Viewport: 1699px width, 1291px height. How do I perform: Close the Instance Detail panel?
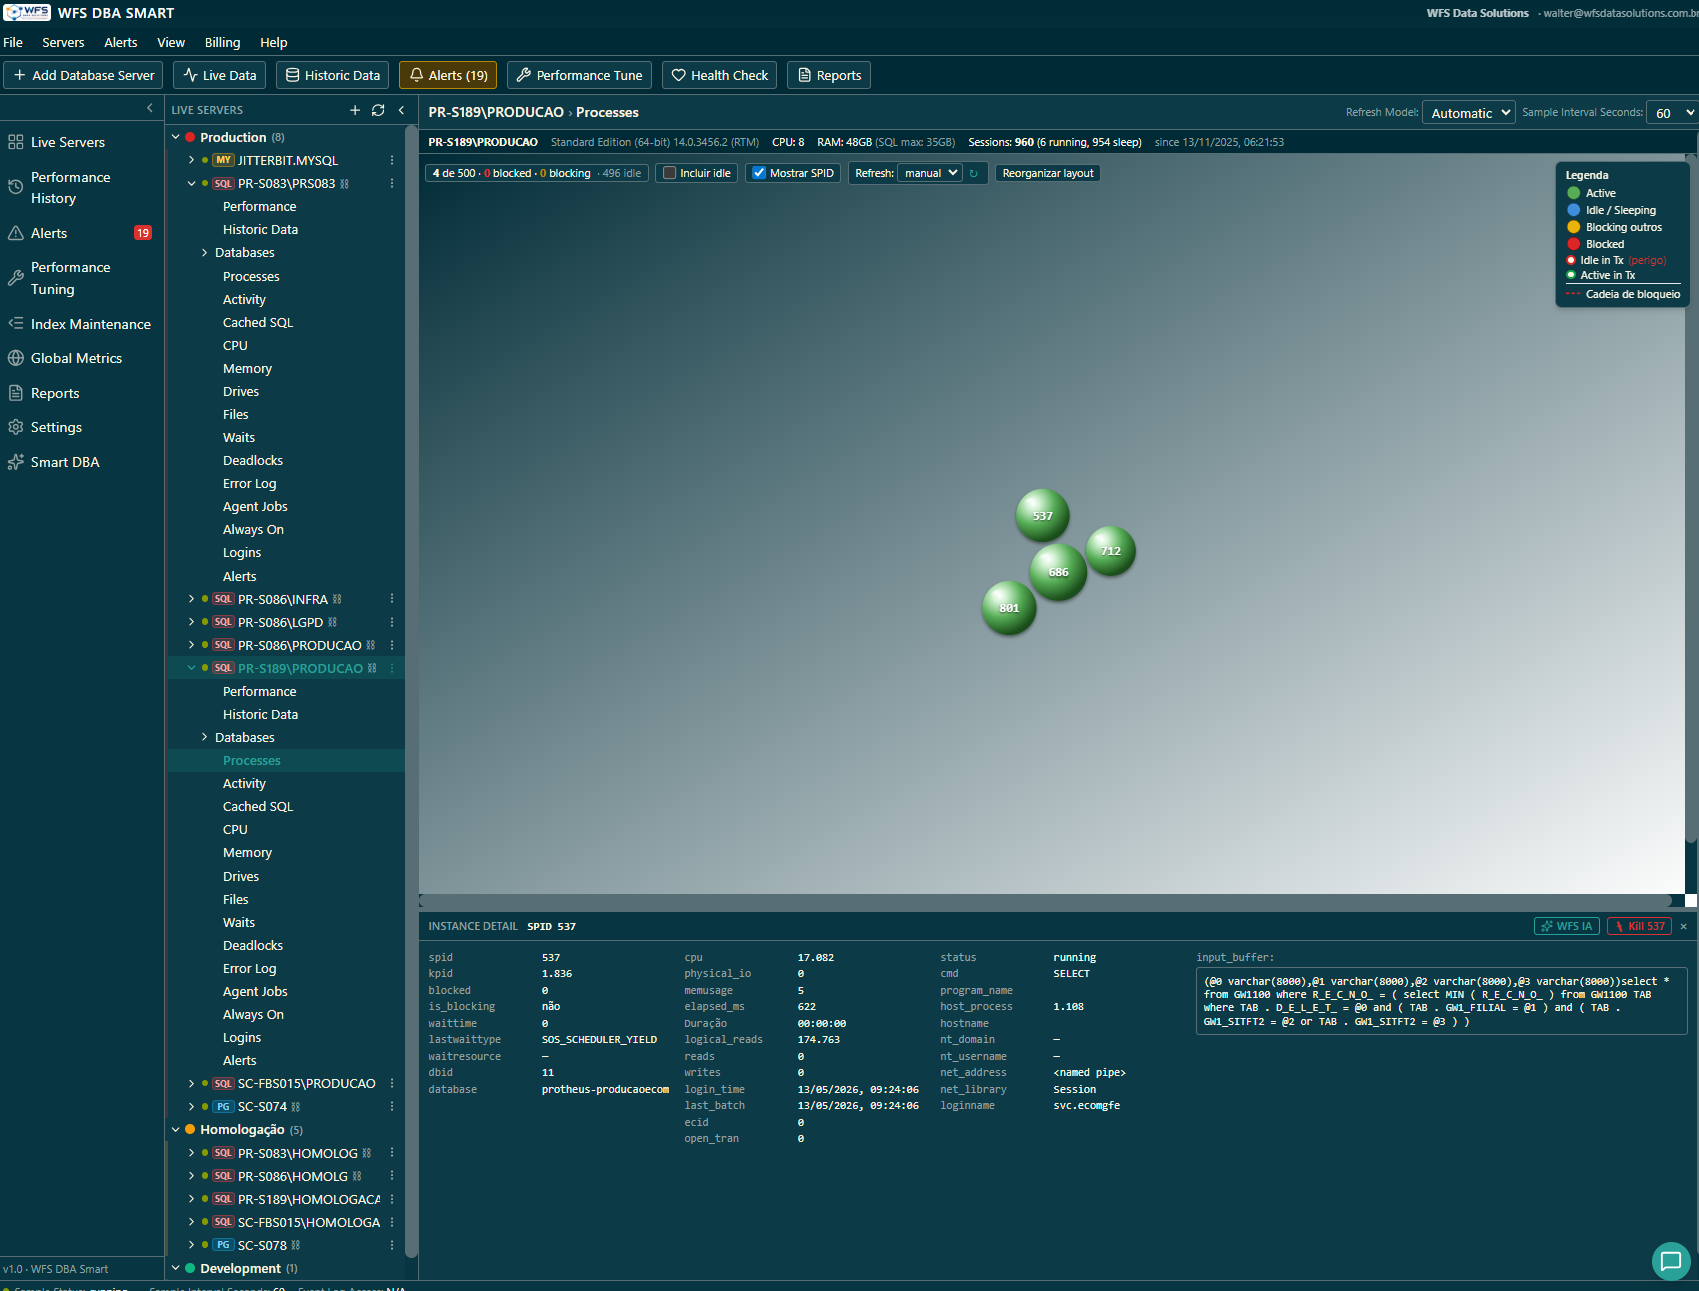pyautogui.click(x=1684, y=926)
